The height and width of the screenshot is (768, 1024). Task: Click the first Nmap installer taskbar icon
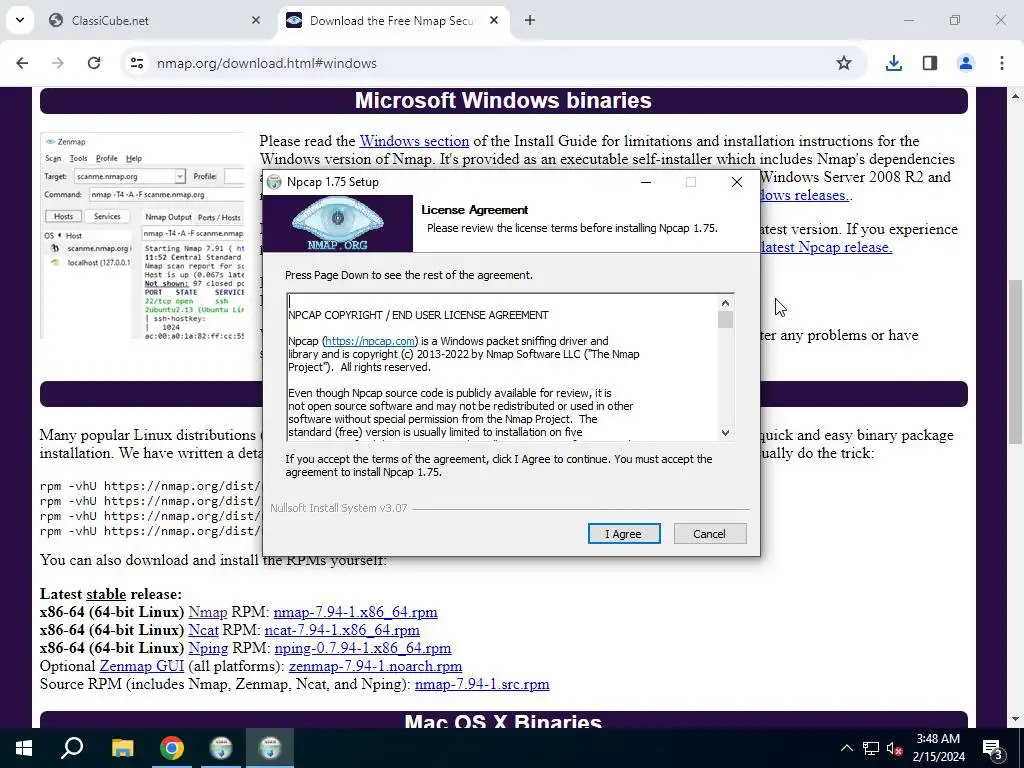[221, 748]
